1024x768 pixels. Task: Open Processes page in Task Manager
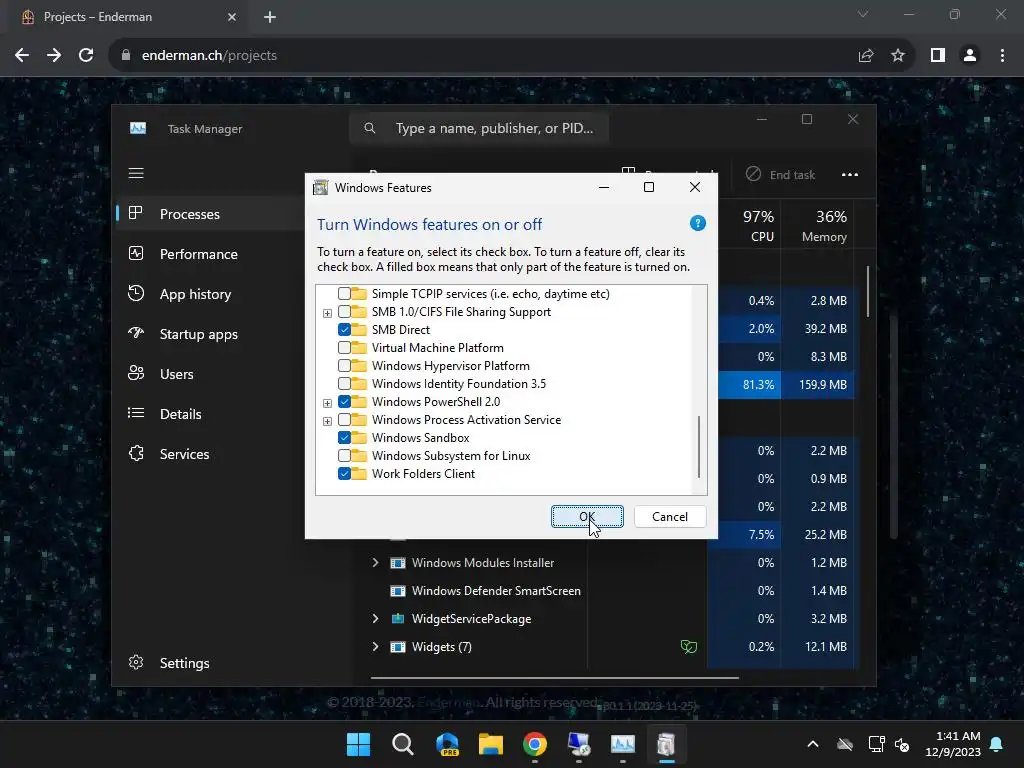[x=209, y=214]
